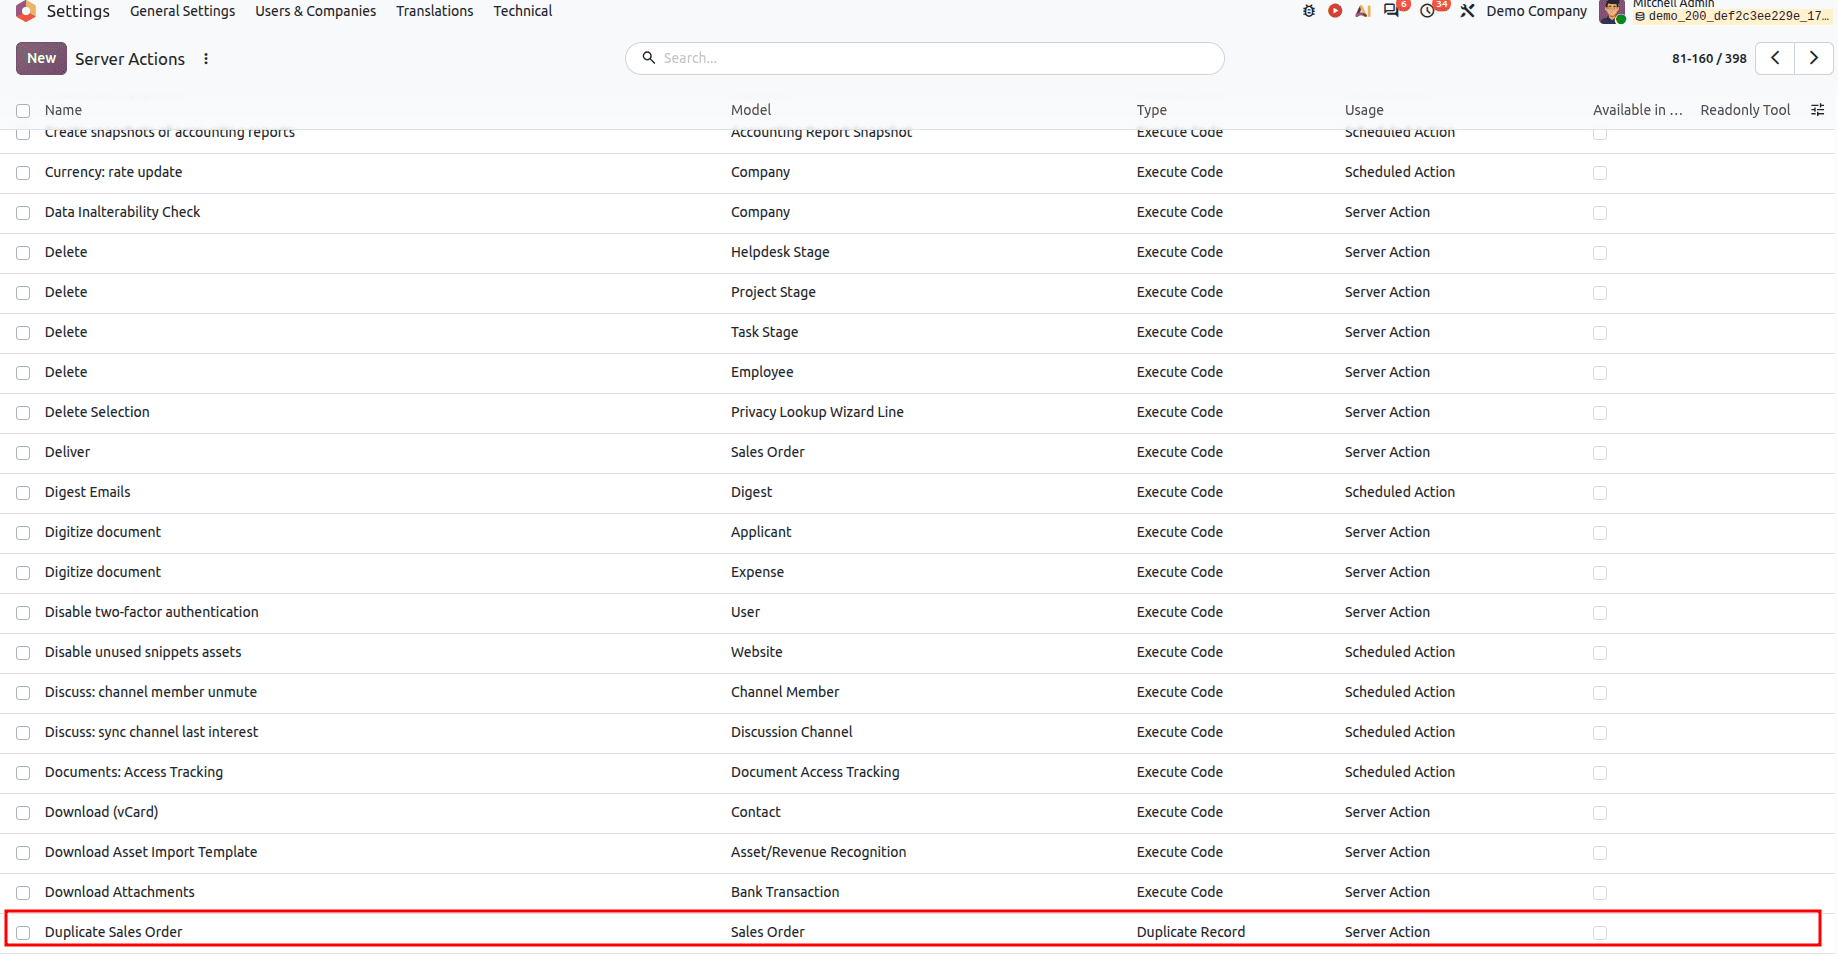Sort by the Usage column header

[1364, 110]
